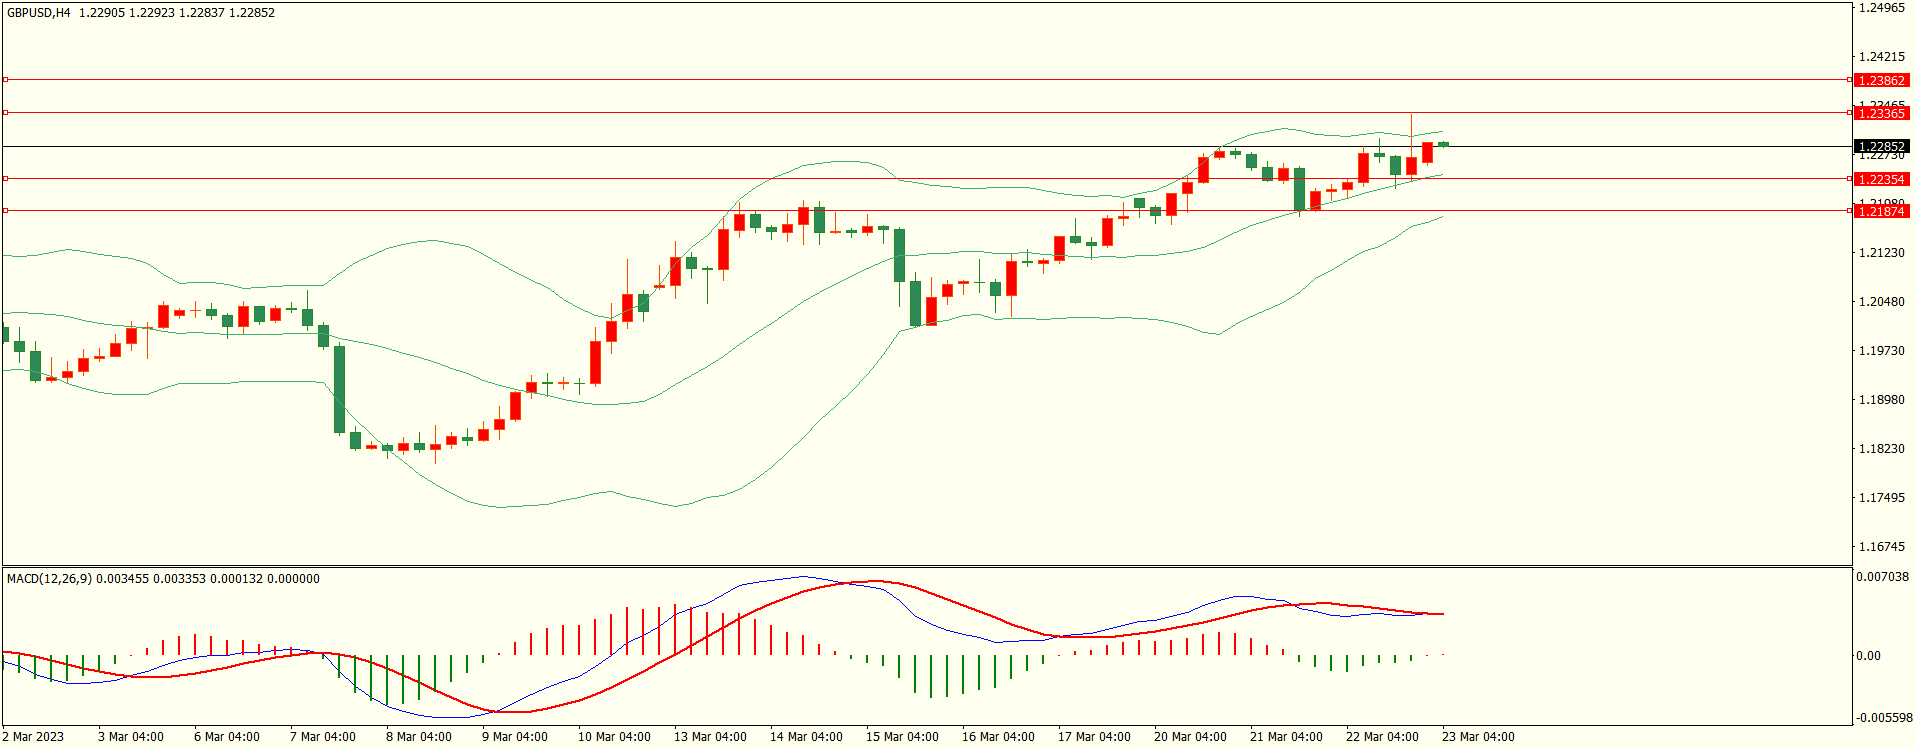Click the MACD(12,26,9) indicator label
Image resolution: width=1916 pixels, height=749 pixels.
(50, 579)
